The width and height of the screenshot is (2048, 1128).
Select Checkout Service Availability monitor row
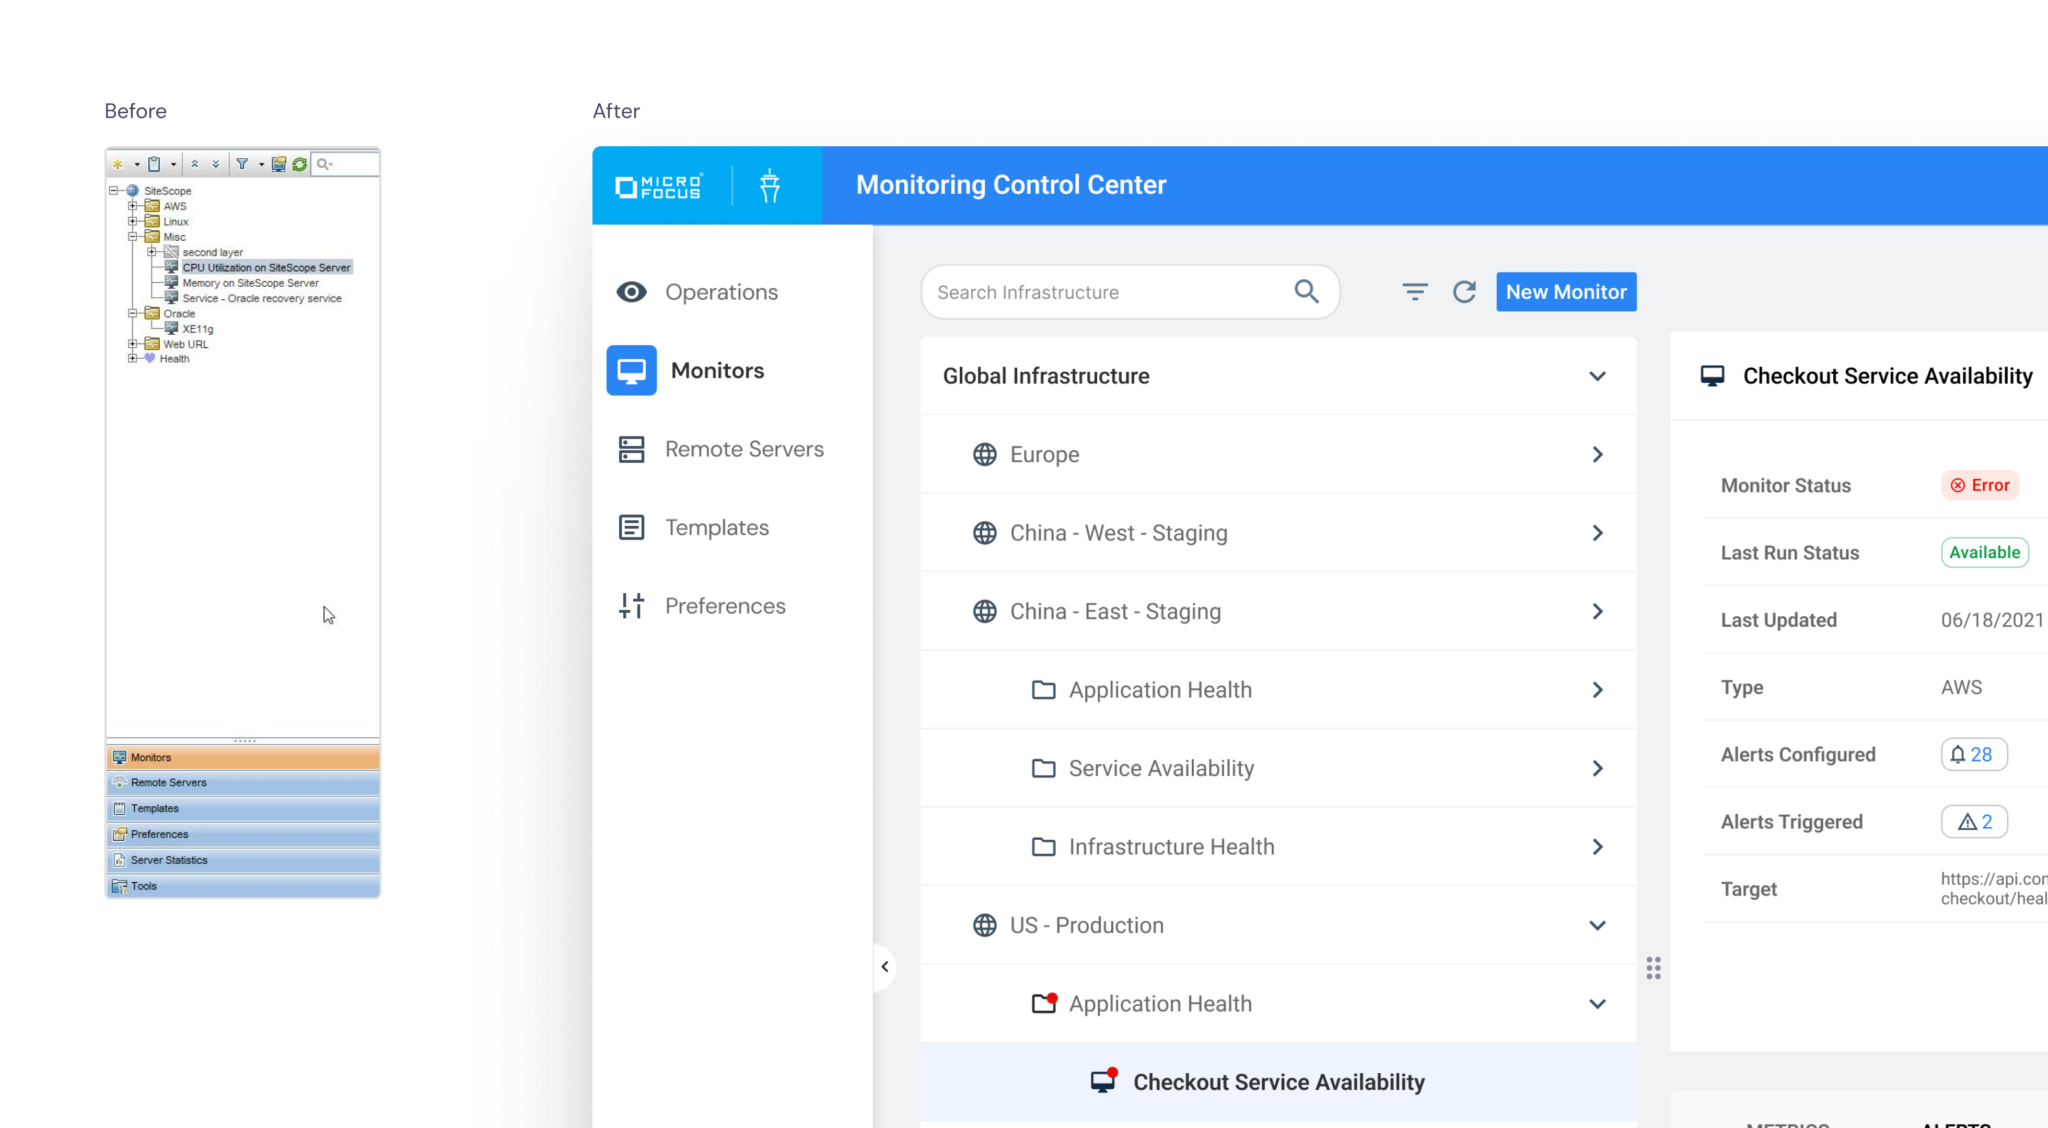pyautogui.click(x=1277, y=1082)
